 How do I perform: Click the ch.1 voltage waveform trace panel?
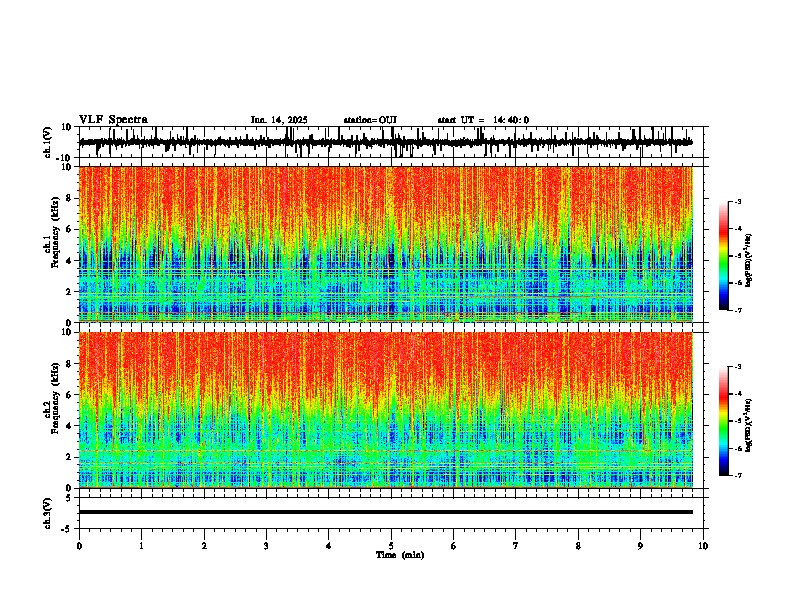(393, 142)
